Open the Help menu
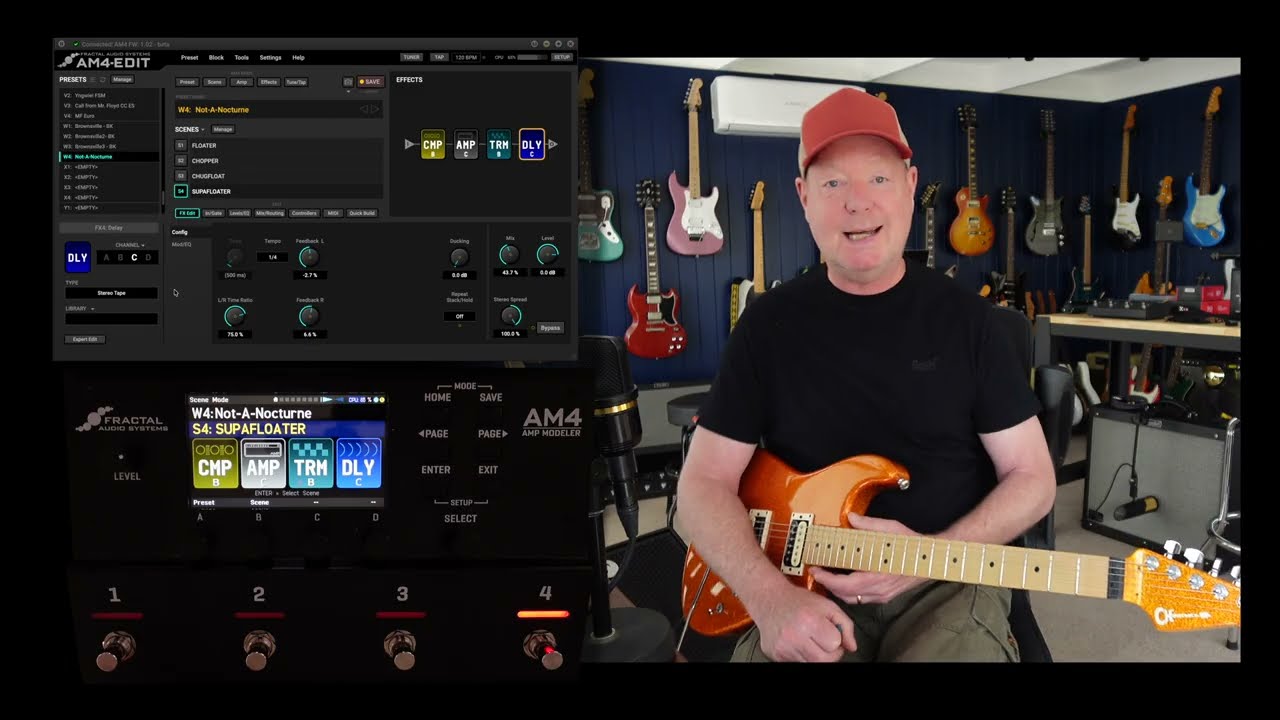Screen dimensions: 1280x720 point(298,57)
